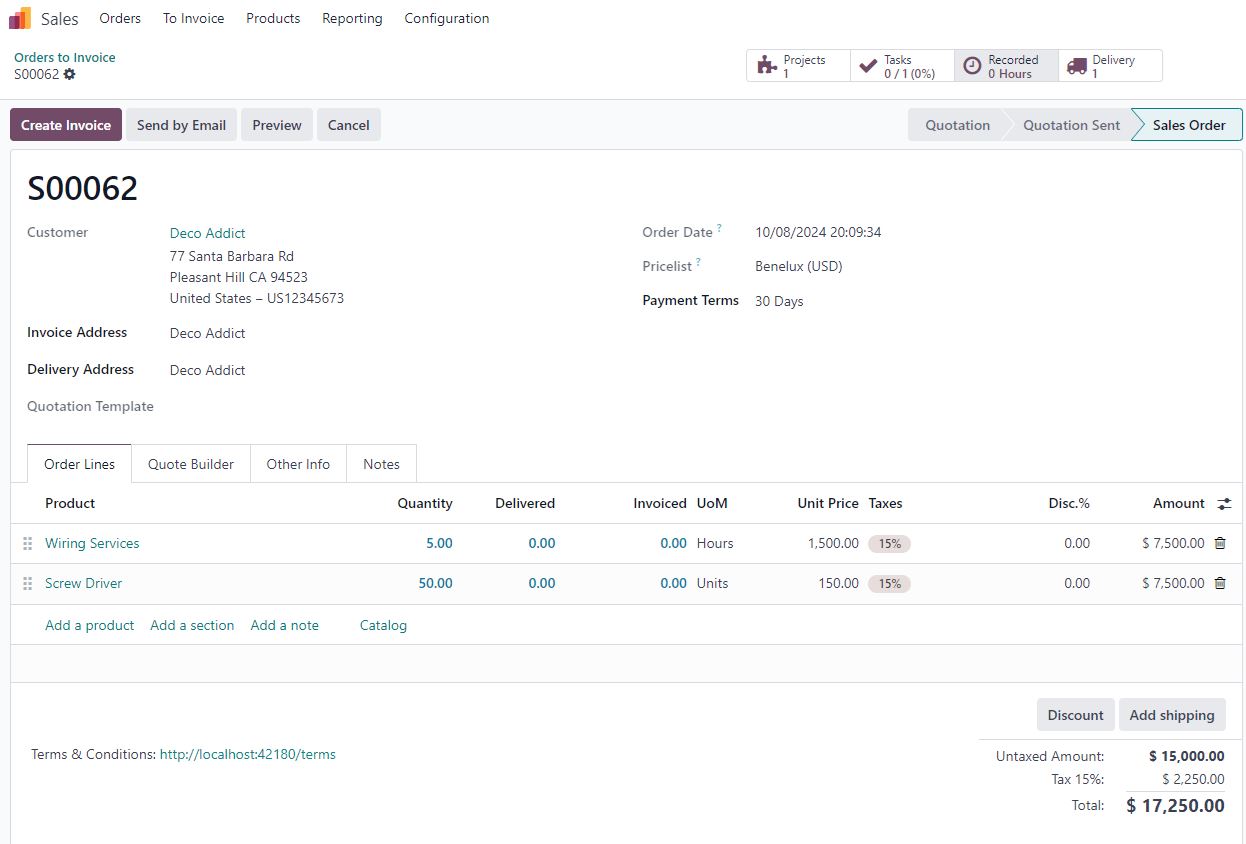The height and width of the screenshot is (844, 1246).
Task: Select the Quotation Sent status stage
Action: (x=1071, y=125)
